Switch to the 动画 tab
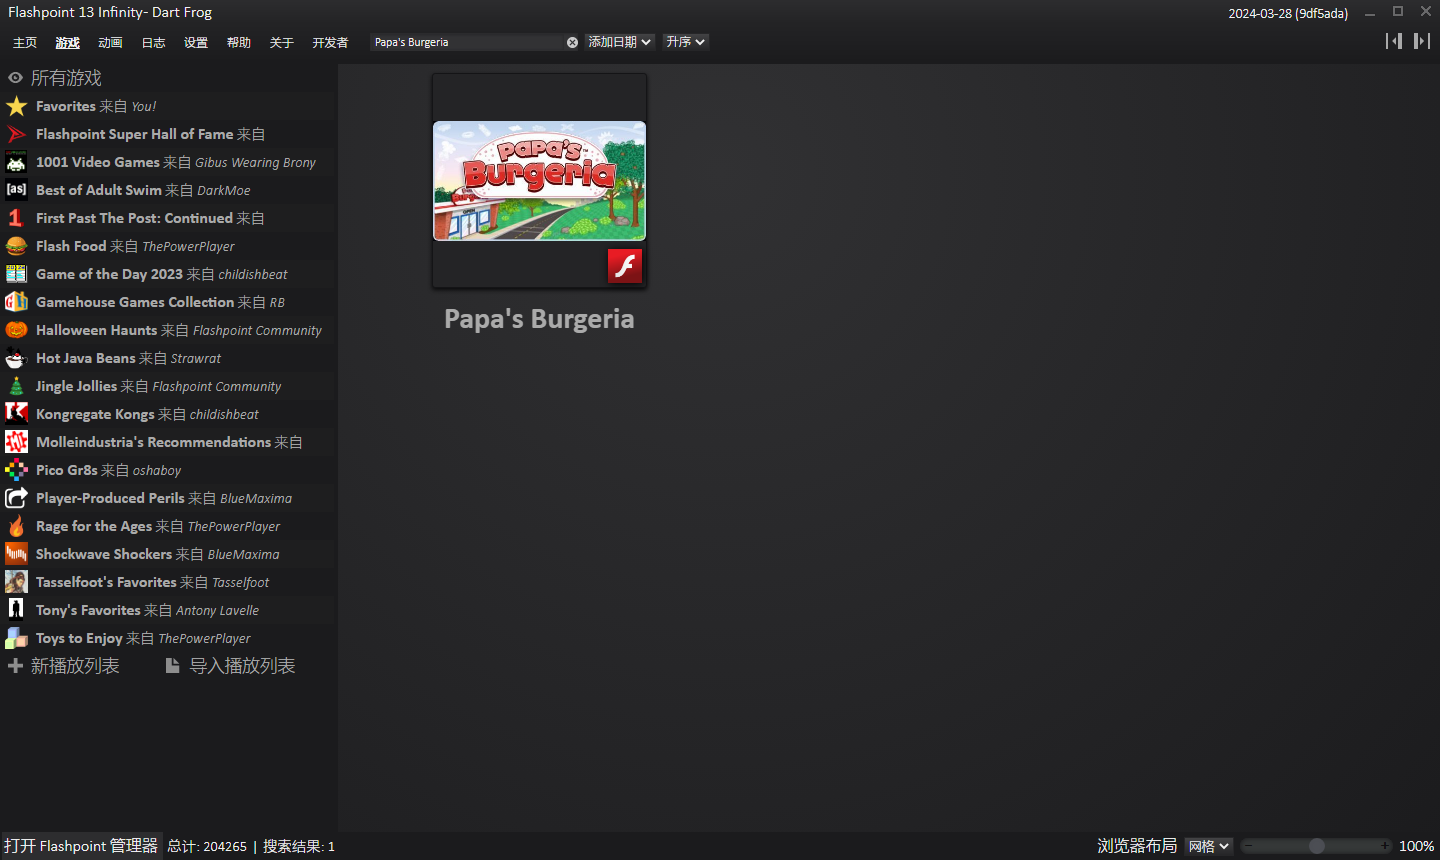 110,43
